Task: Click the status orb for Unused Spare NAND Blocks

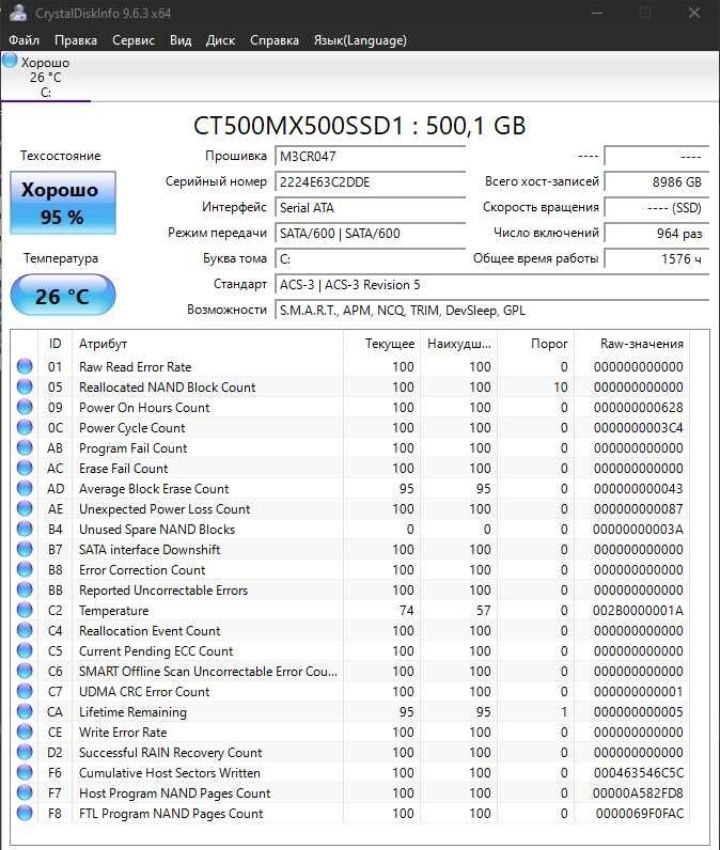Action: click(x=24, y=529)
